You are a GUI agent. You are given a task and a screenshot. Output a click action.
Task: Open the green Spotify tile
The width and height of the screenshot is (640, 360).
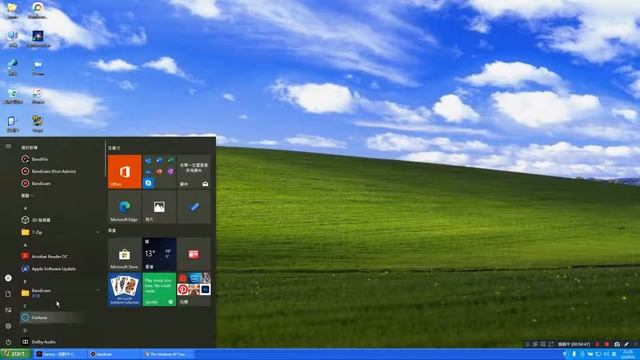[x=159, y=289]
